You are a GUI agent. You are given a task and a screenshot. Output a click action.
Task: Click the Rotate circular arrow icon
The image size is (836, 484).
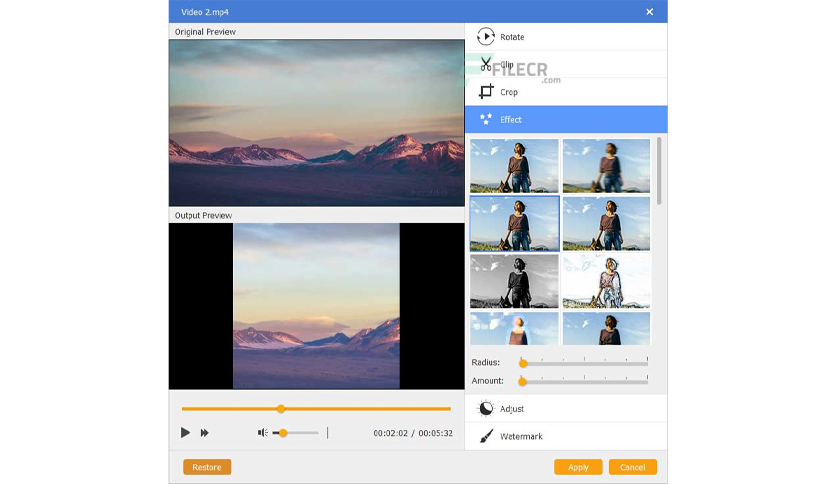pos(485,37)
